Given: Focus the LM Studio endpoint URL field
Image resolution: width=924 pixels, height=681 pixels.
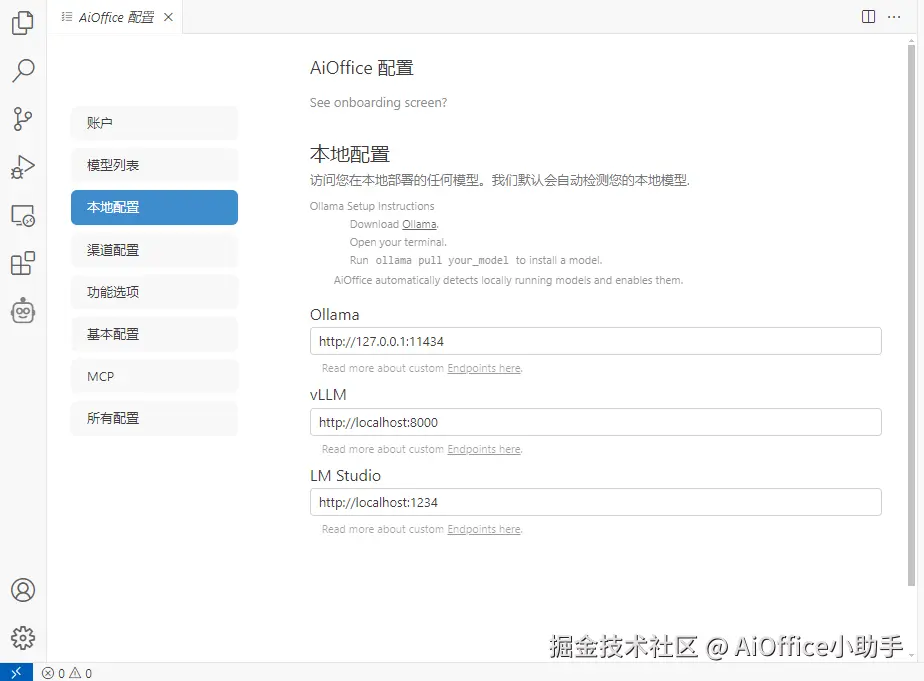Looking at the screenshot, I should (x=596, y=503).
